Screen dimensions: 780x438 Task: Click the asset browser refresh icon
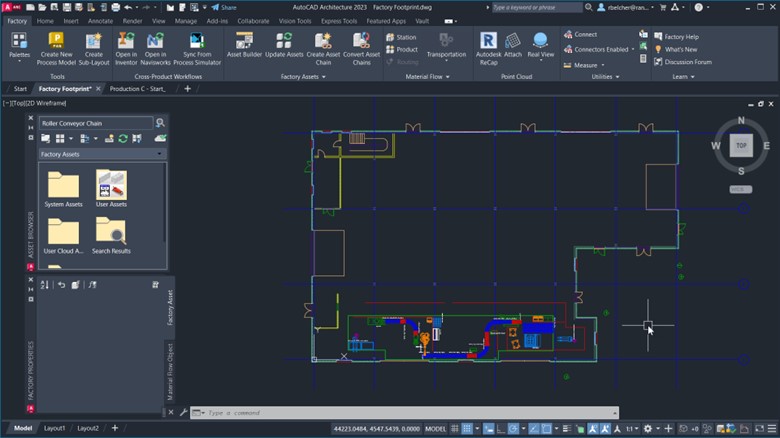tap(123, 138)
